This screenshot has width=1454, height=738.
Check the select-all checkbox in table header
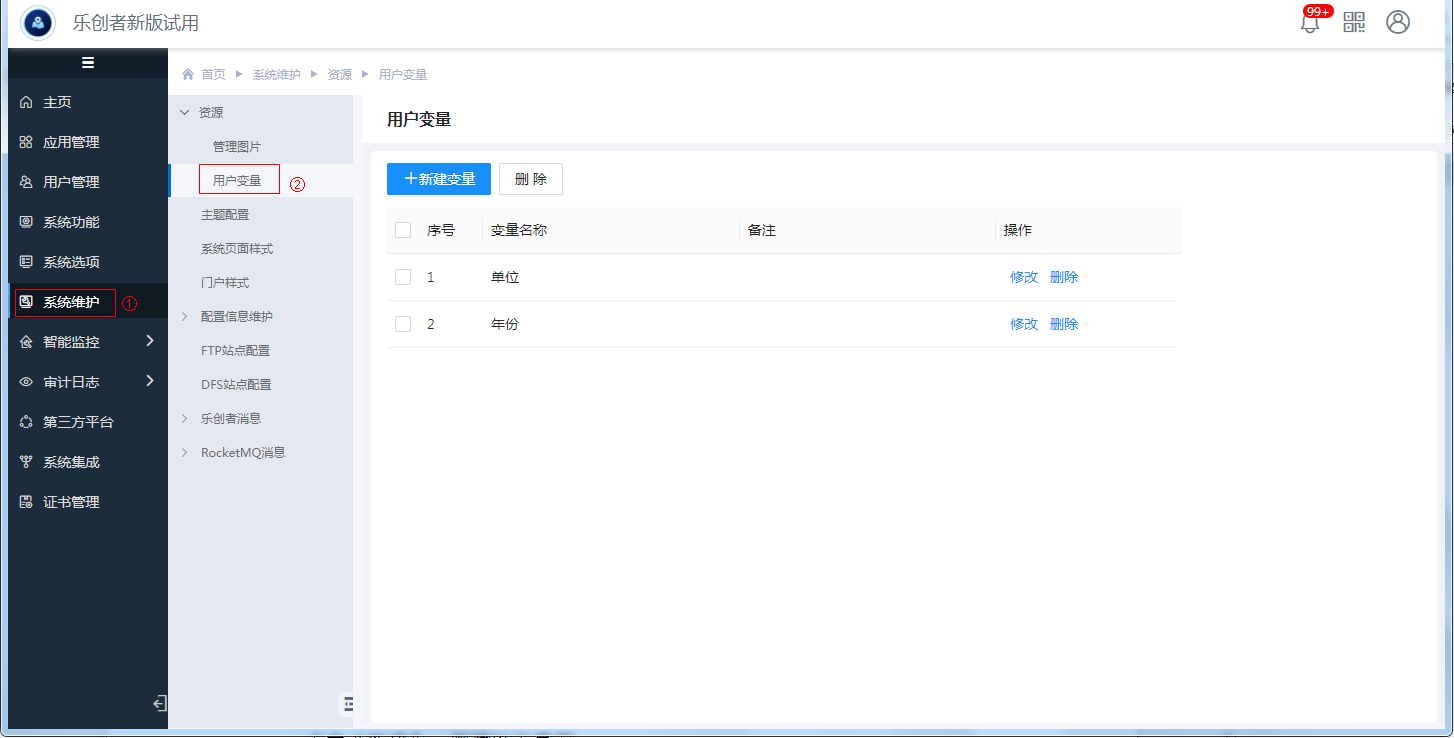point(403,230)
